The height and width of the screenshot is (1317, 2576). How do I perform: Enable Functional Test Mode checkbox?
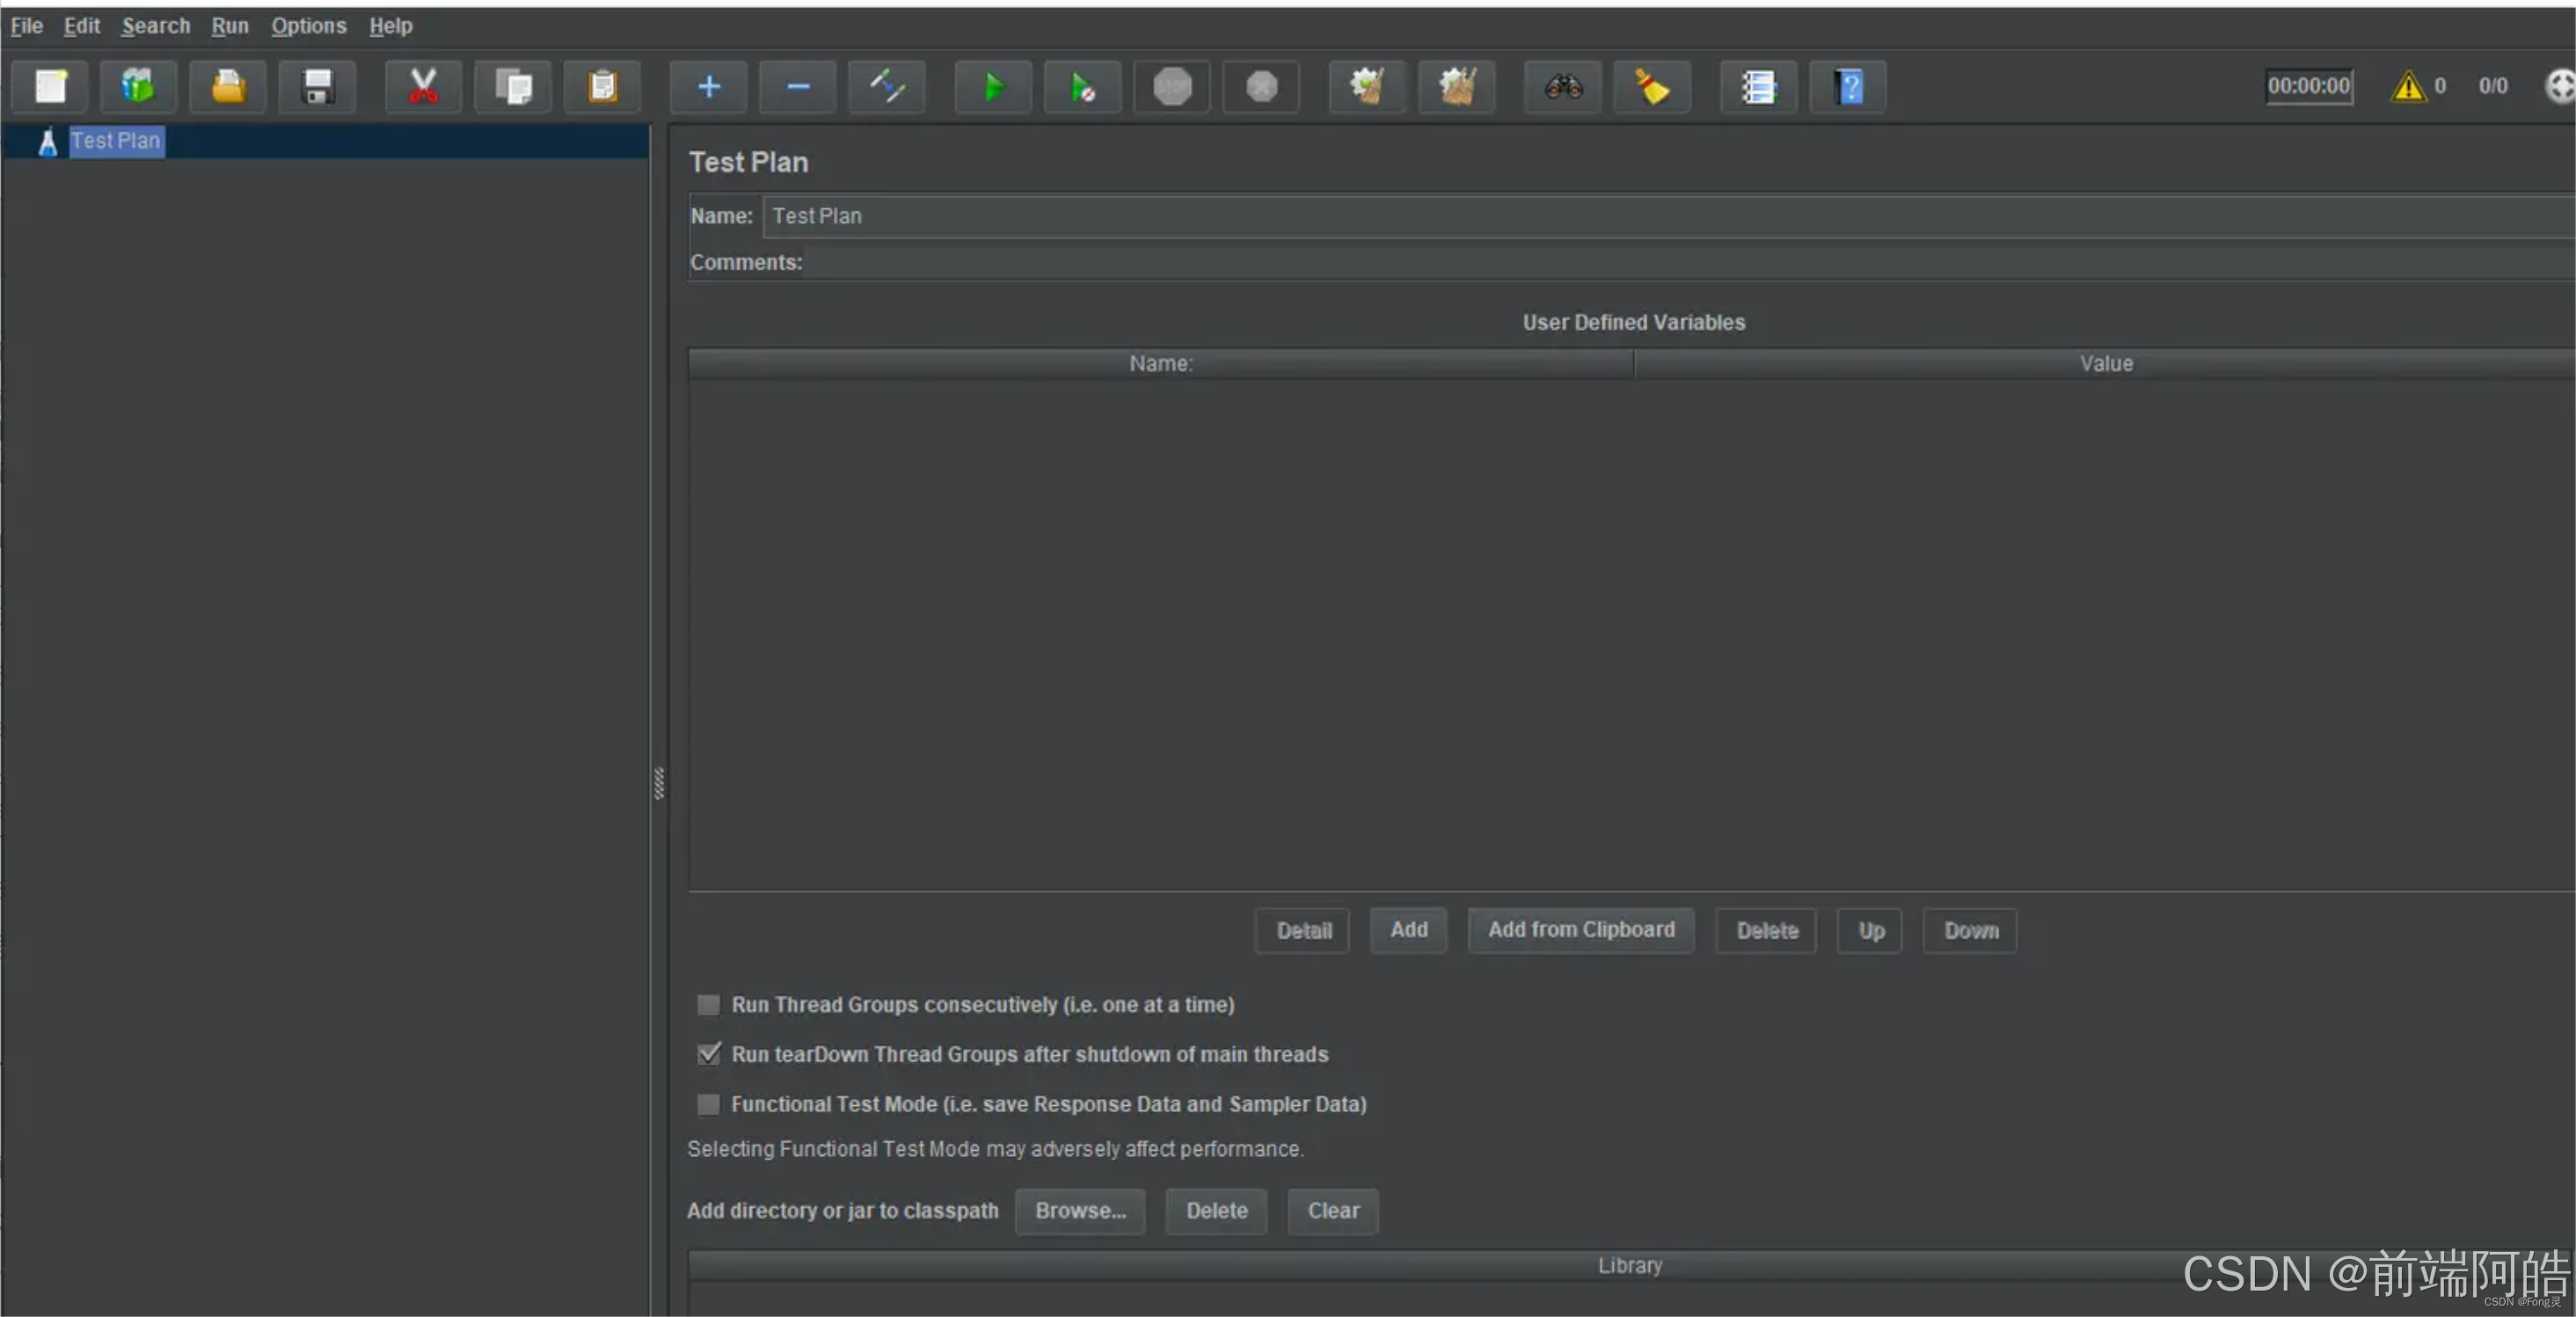pyautogui.click(x=708, y=1104)
